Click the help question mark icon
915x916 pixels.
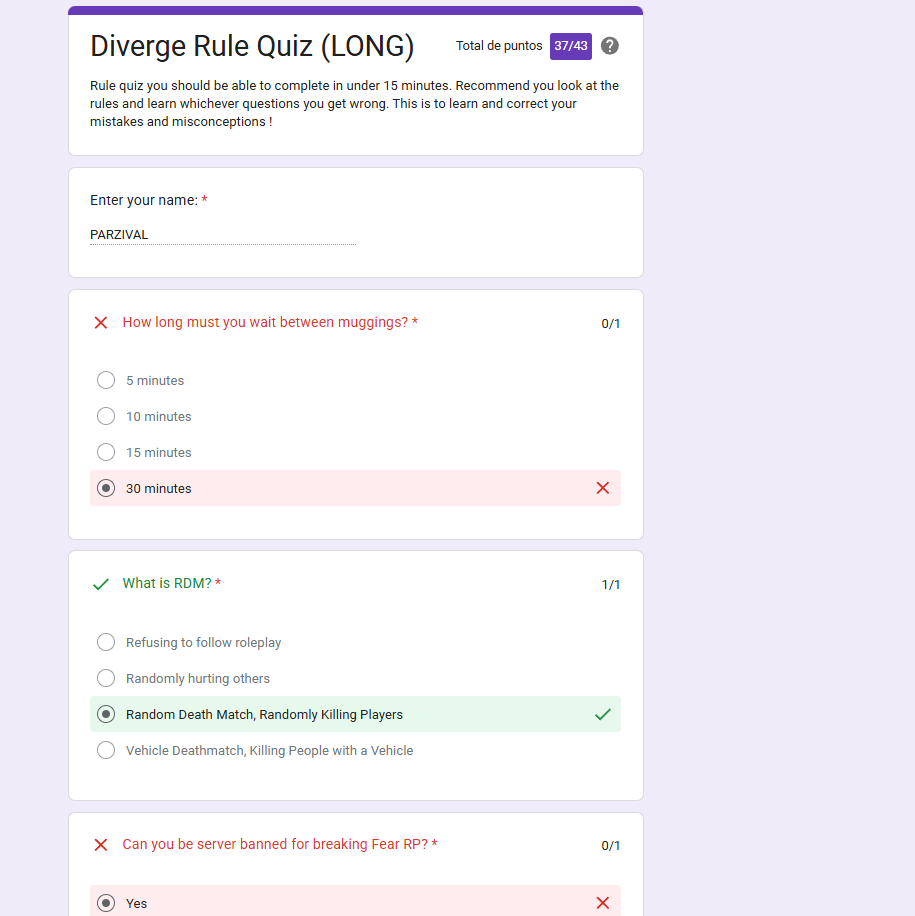[609, 46]
